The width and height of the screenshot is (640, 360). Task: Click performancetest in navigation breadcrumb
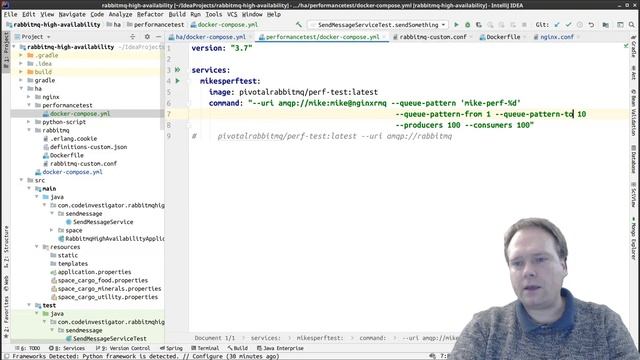pos(159,24)
